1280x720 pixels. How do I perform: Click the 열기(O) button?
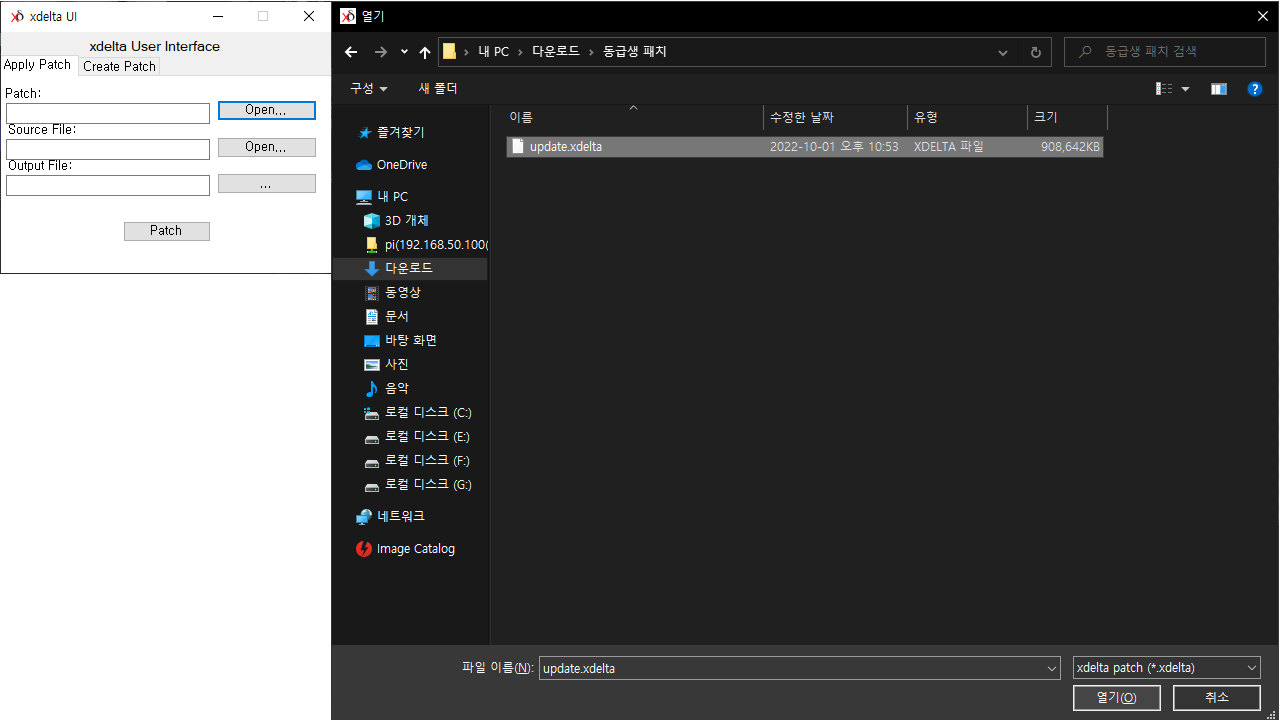(1116, 697)
